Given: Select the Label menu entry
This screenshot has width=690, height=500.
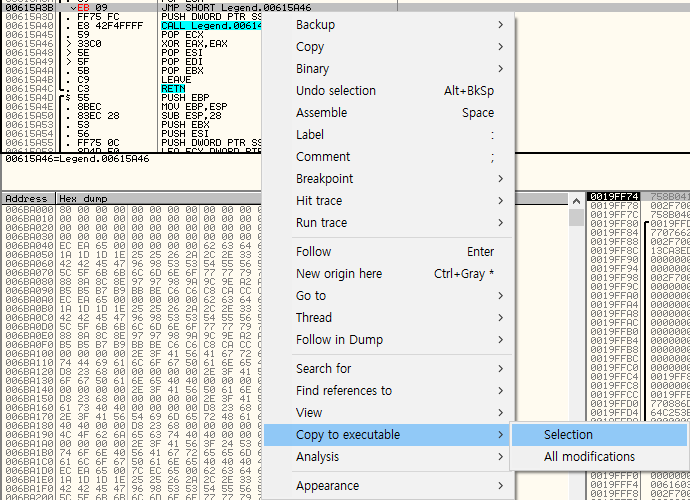Looking at the screenshot, I should click(388, 135).
